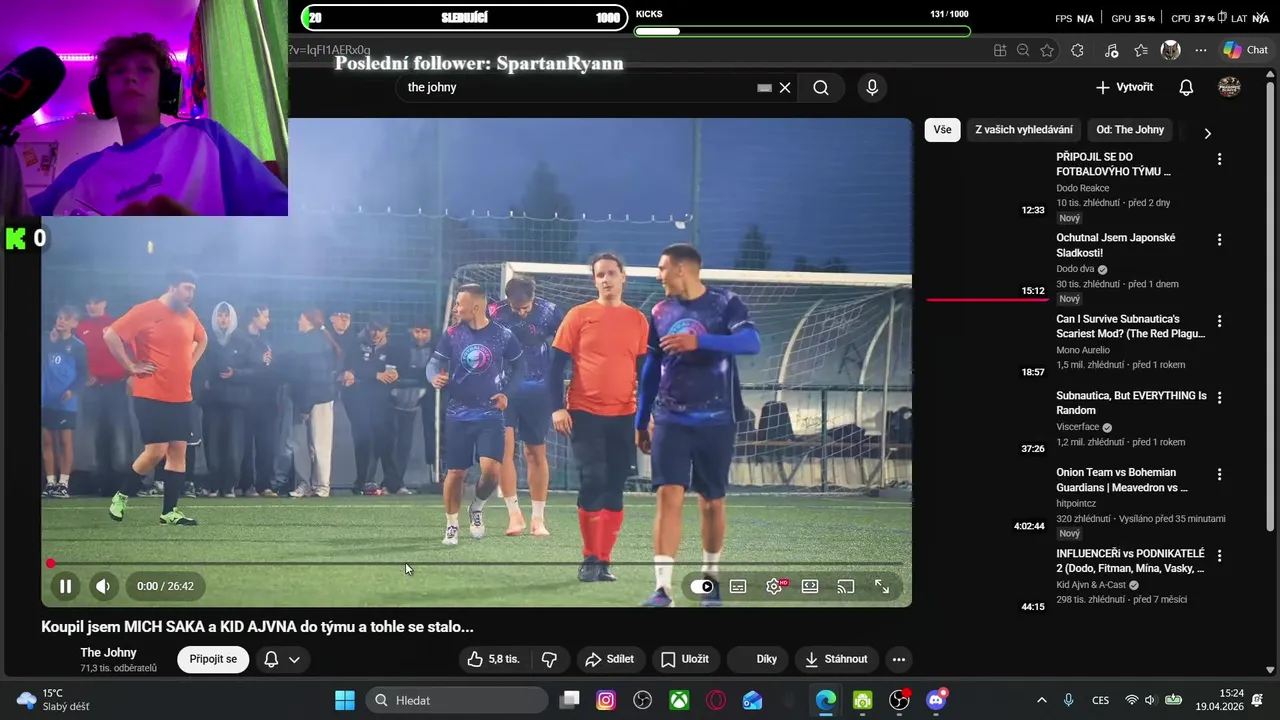Image resolution: width=1280 pixels, height=720 pixels.
Task: Open the browser extensions puzzle icon
Action: [1077, 50]
